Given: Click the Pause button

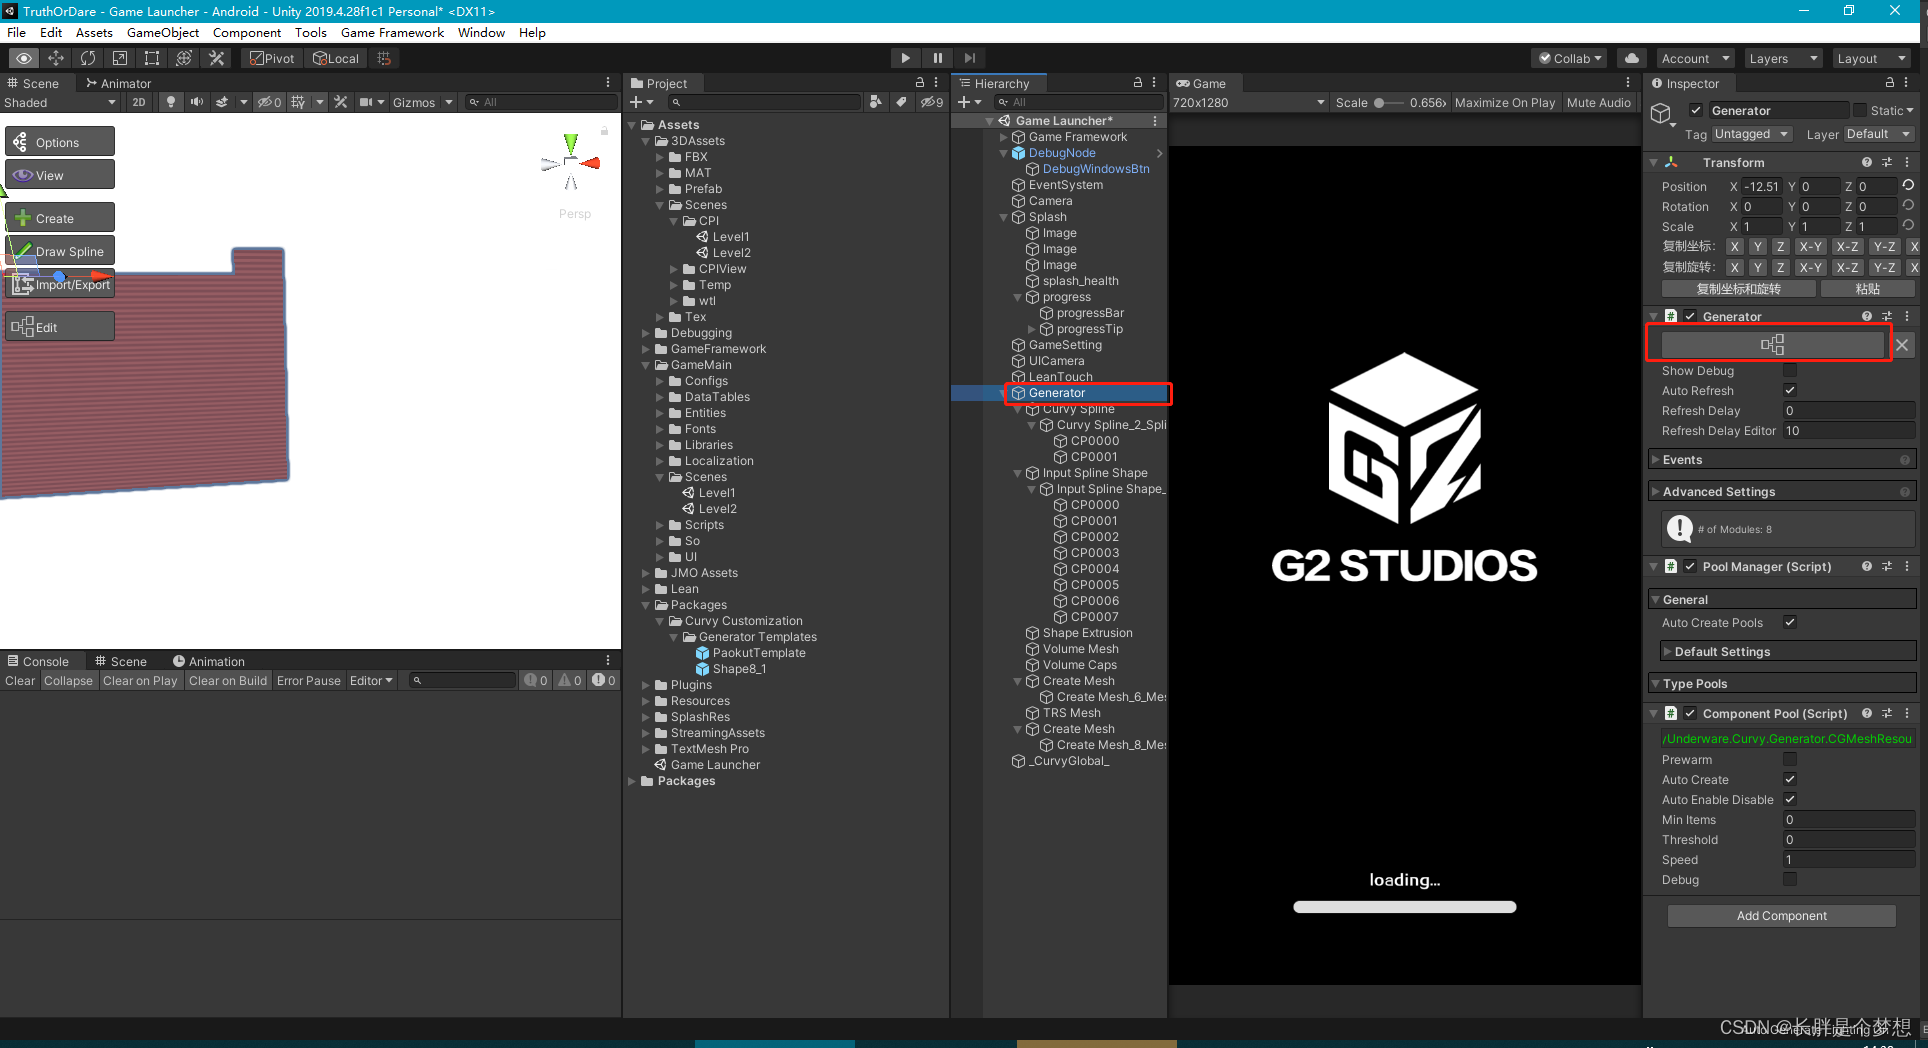Looking at the screenshot, I should [937, 58].
